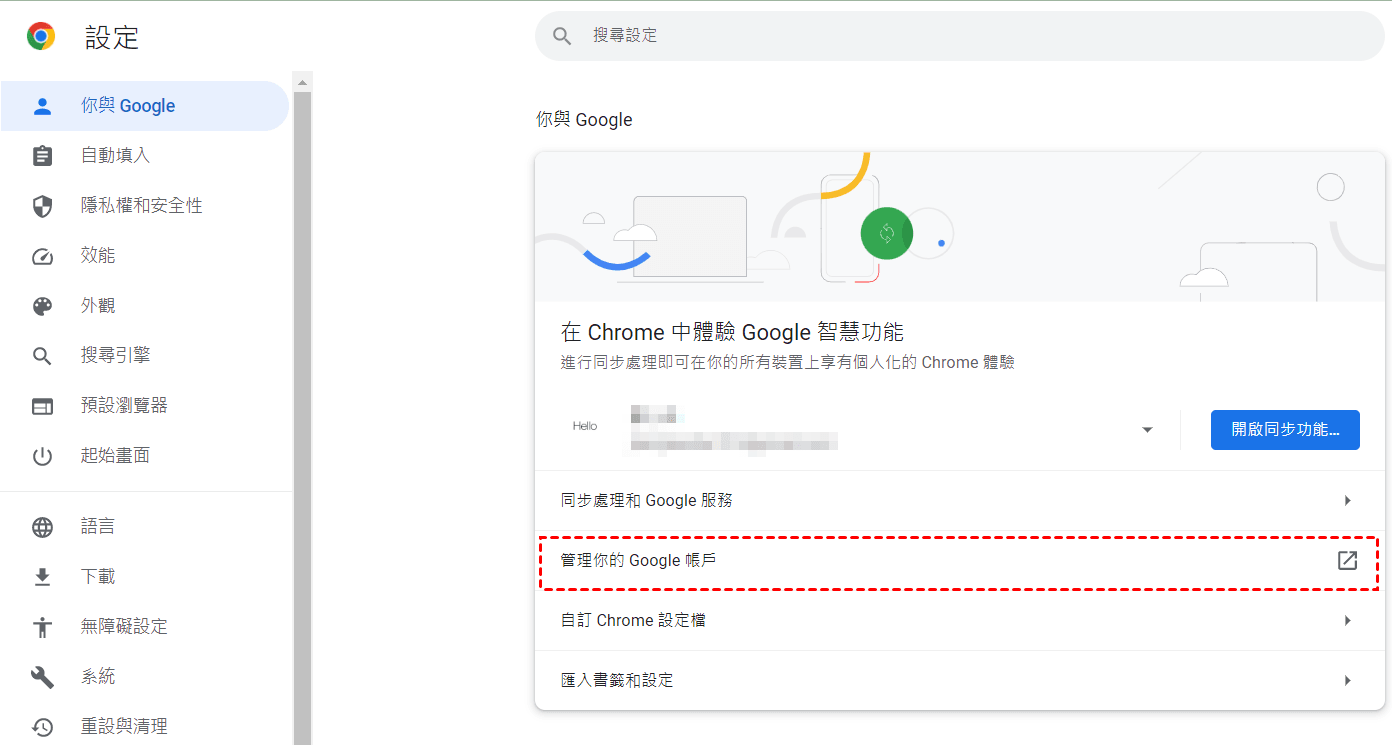The image size is (1392, 745).
Task: Click the wrench icon for 系統
Action: [42, 677]
